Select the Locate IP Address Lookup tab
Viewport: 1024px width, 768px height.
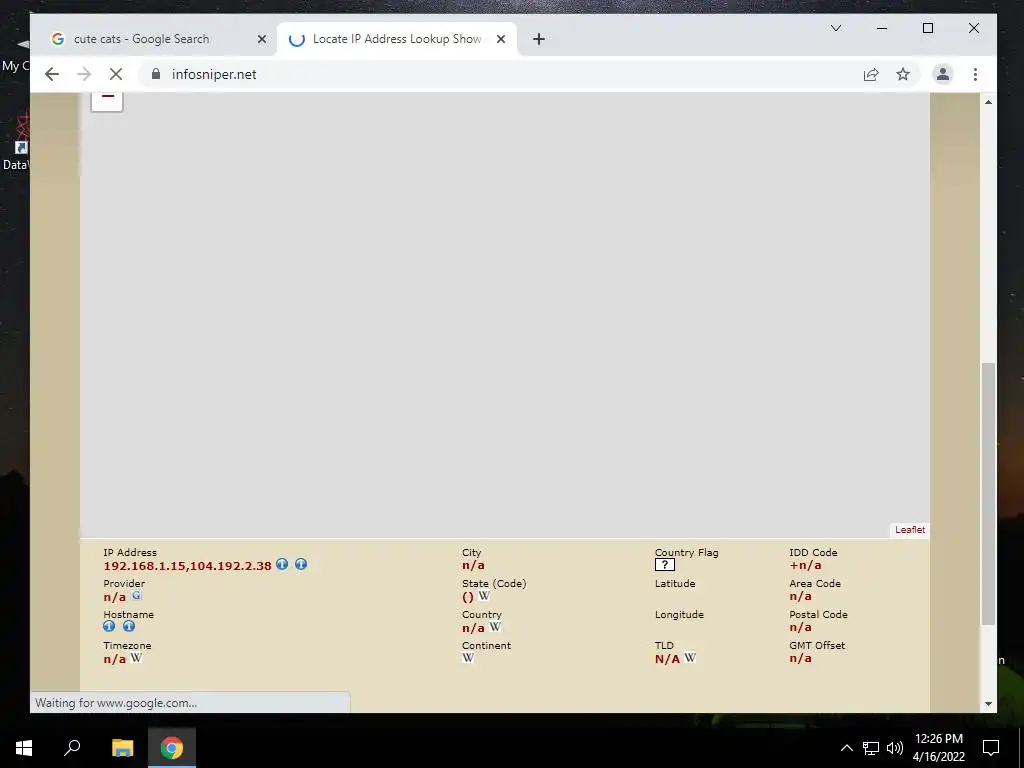(x=397, y=39)
